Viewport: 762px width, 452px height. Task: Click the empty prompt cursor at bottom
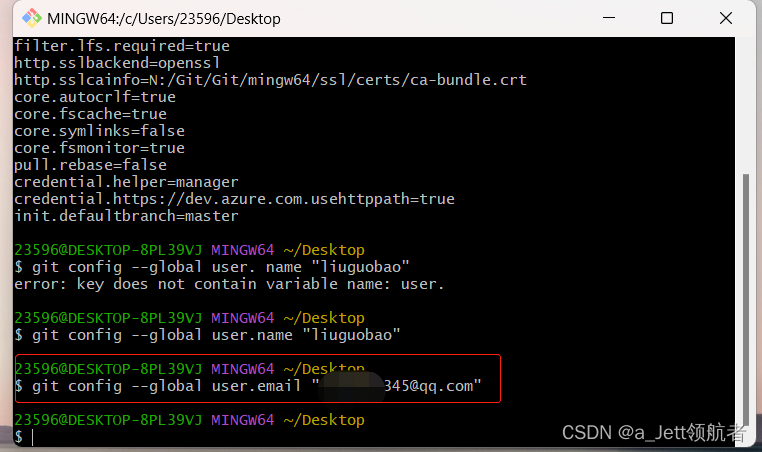(x=33, y=437)
